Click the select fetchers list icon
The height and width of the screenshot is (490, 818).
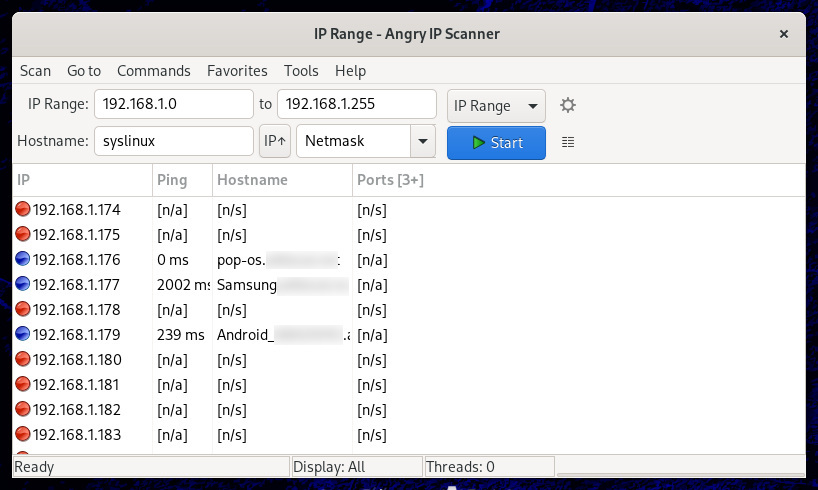(x=568, y=142)
